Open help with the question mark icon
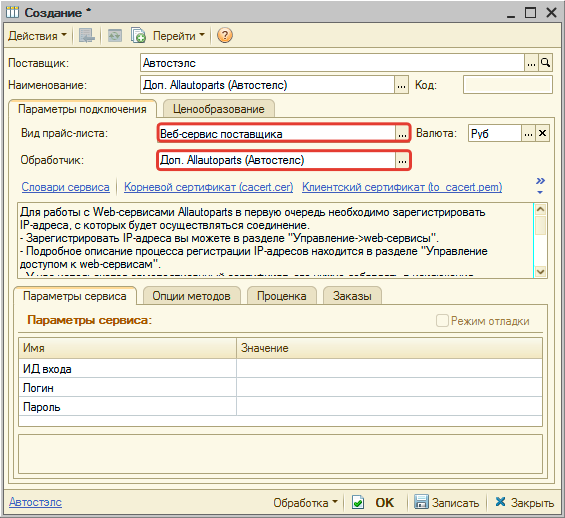Viewport: 565px width, 518px height. (x=225, y=36)
